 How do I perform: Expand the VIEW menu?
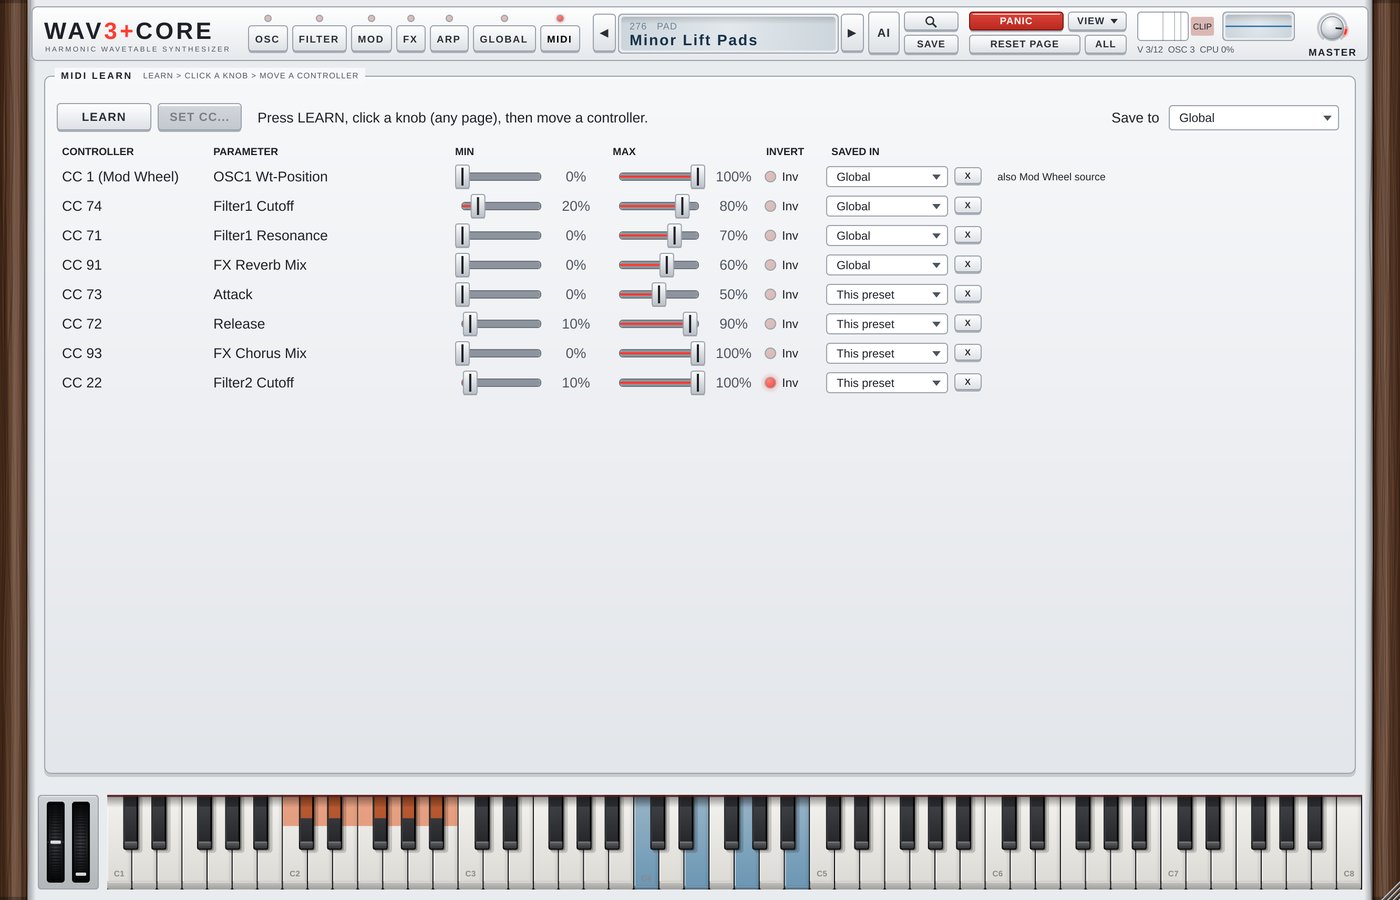coord(1097,21)
